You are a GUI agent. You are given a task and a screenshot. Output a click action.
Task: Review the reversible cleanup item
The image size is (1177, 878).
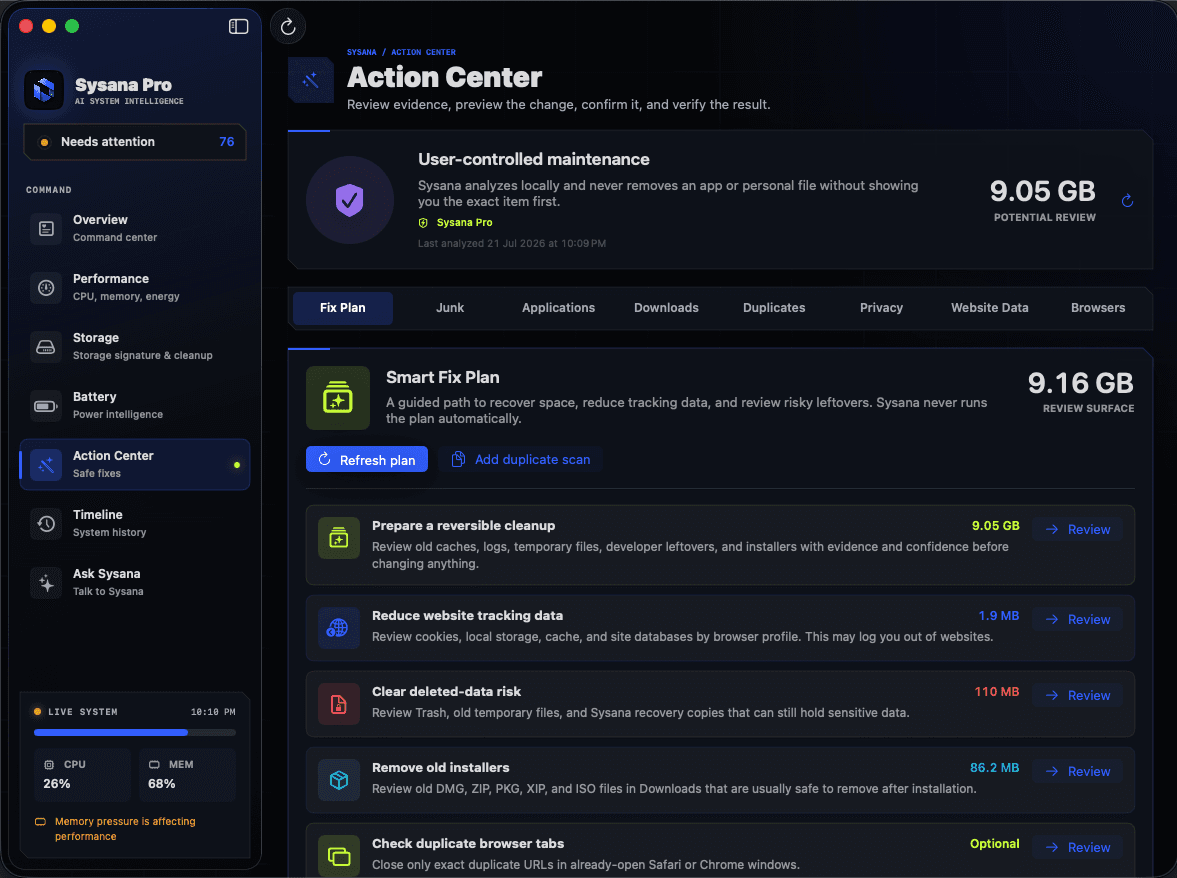pyautogui.click(x=1077, y=530)
